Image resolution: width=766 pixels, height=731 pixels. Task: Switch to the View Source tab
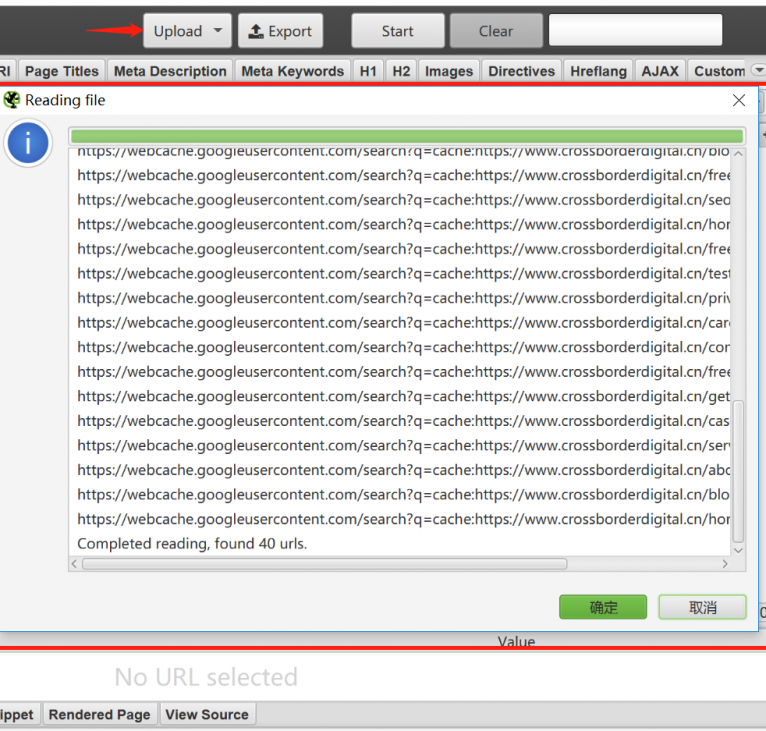point(207,714)
